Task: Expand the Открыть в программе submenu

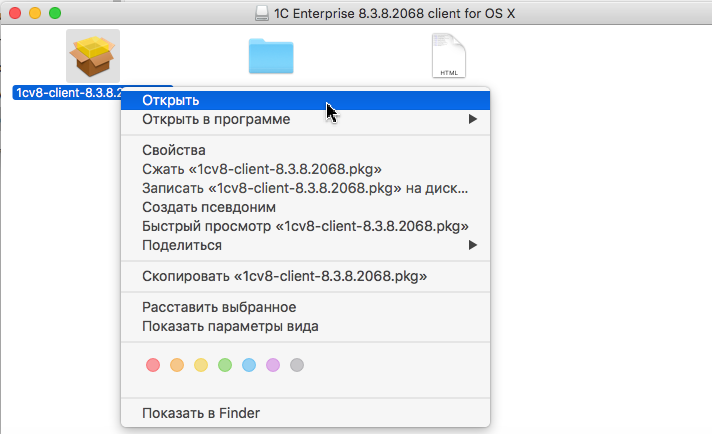Action: coord(216,120)
